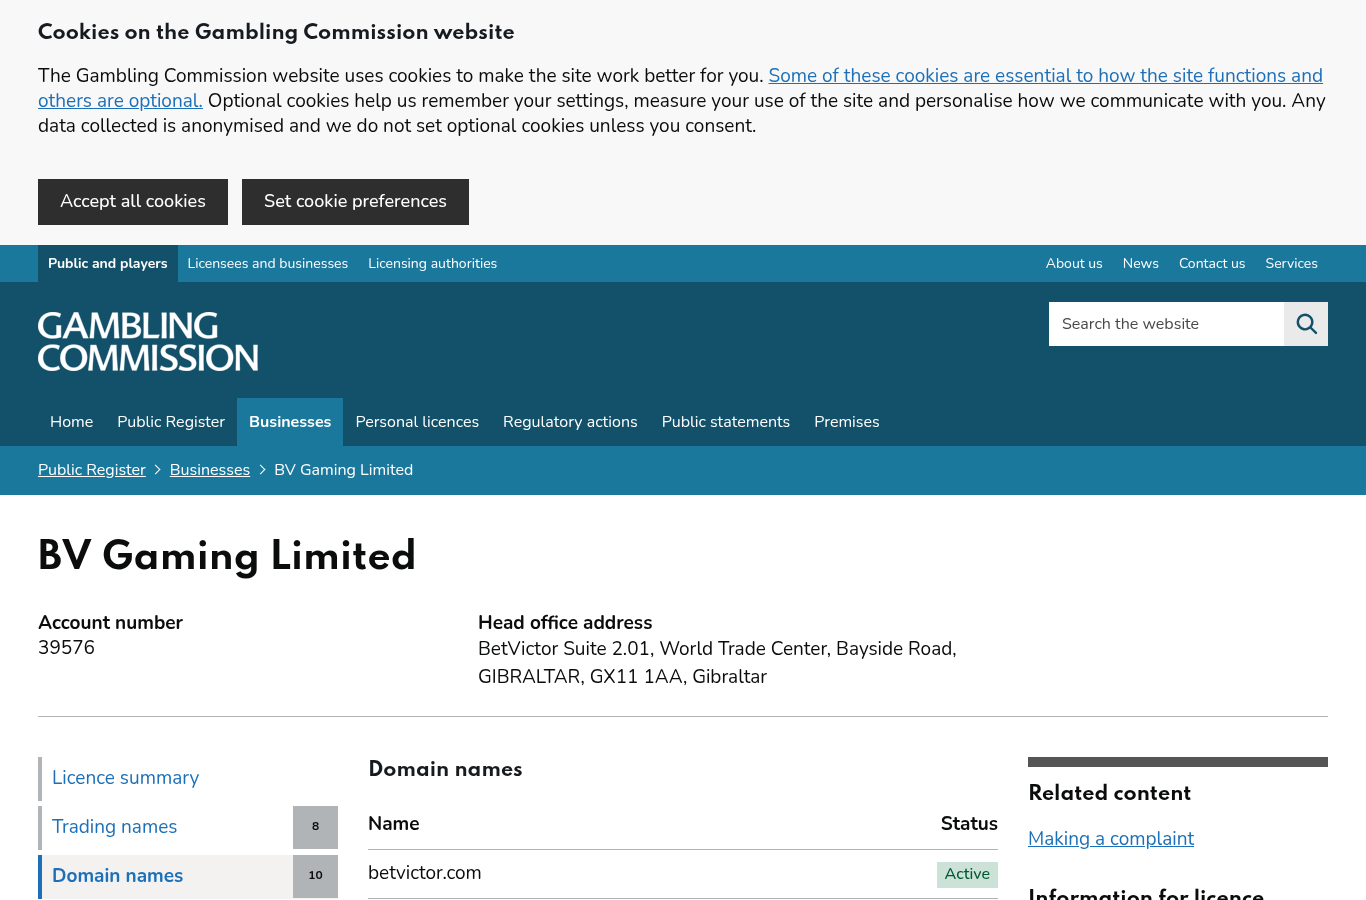The height and width of the screenshot is (900, 1366).
Task: Open Premises section
Action: click(847, 422)
